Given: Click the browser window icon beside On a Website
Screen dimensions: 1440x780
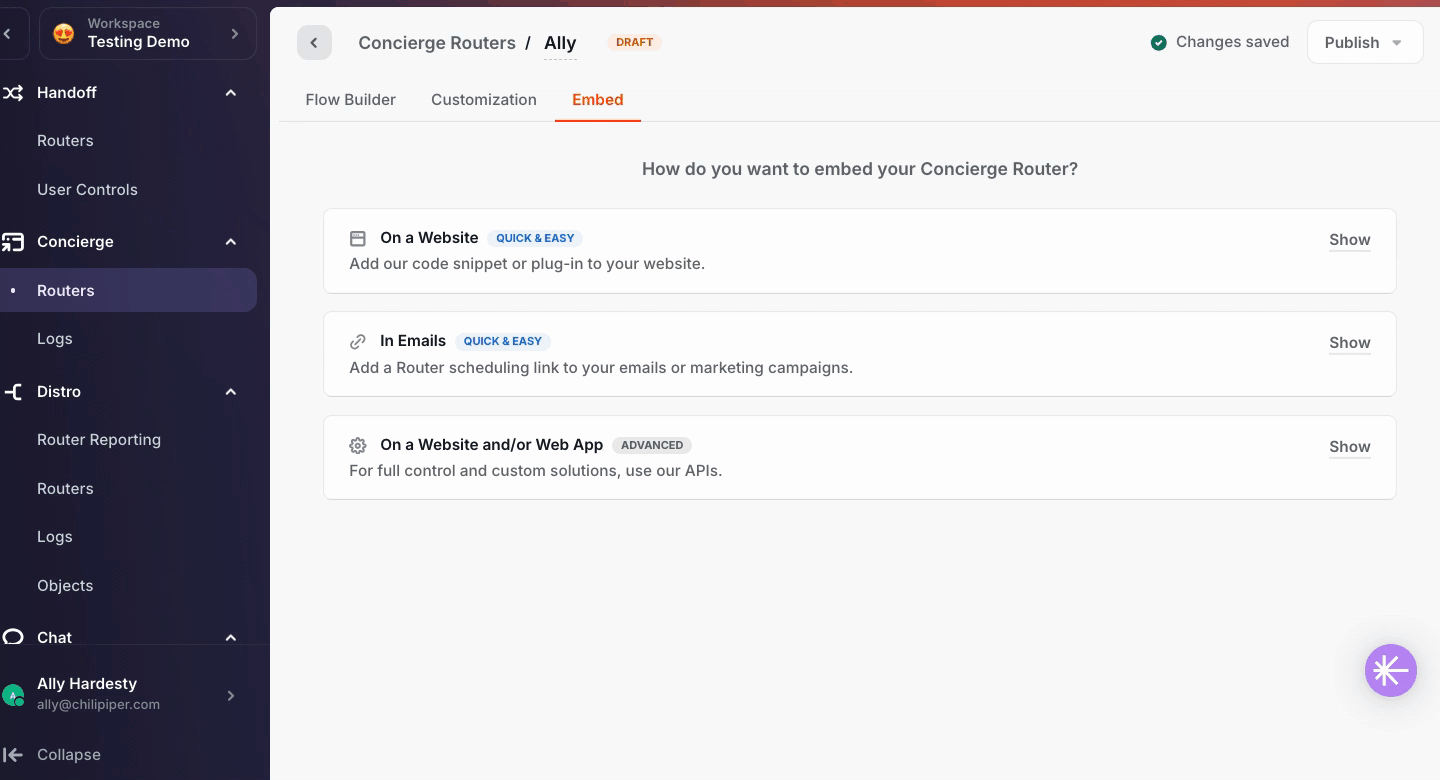Looking at the screenshot, I should tap(357, 238).
